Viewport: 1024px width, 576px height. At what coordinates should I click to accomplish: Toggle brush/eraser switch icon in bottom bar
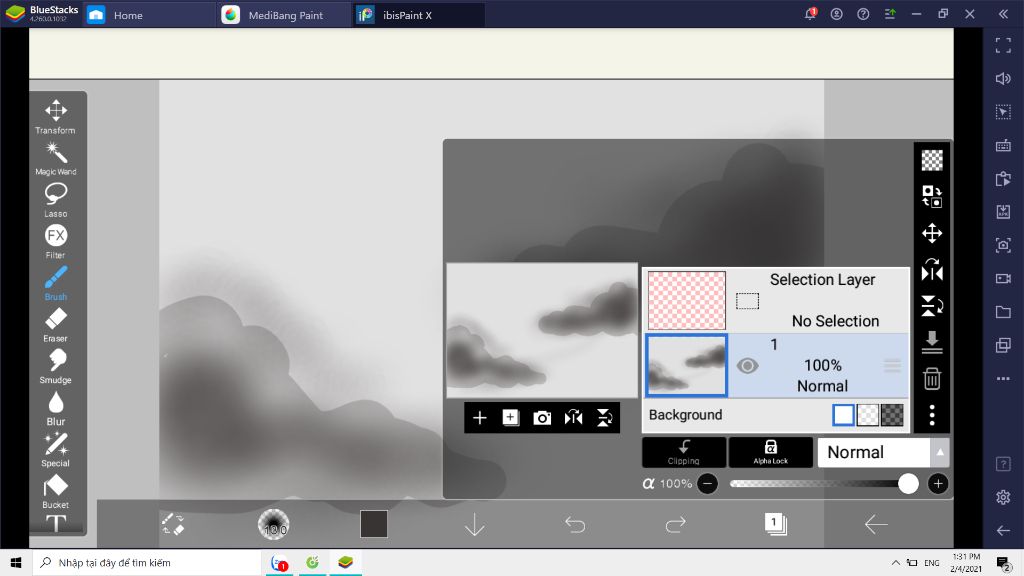pyautogui.click(x=173, y=524)
